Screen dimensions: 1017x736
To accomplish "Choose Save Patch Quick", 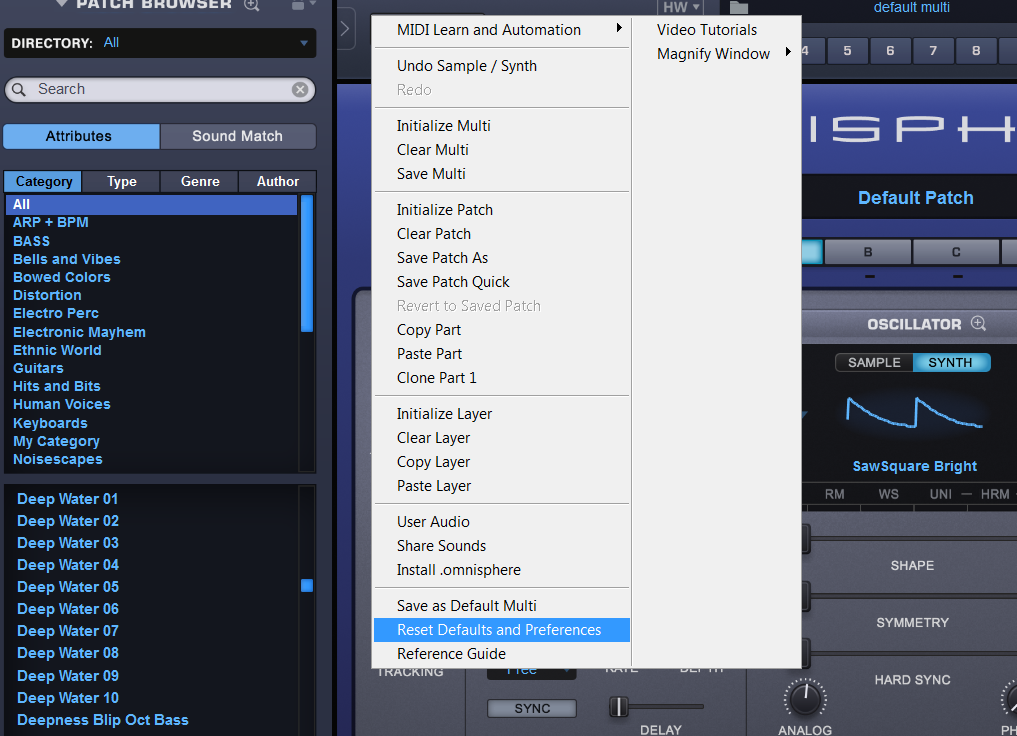I will point(502,282).
